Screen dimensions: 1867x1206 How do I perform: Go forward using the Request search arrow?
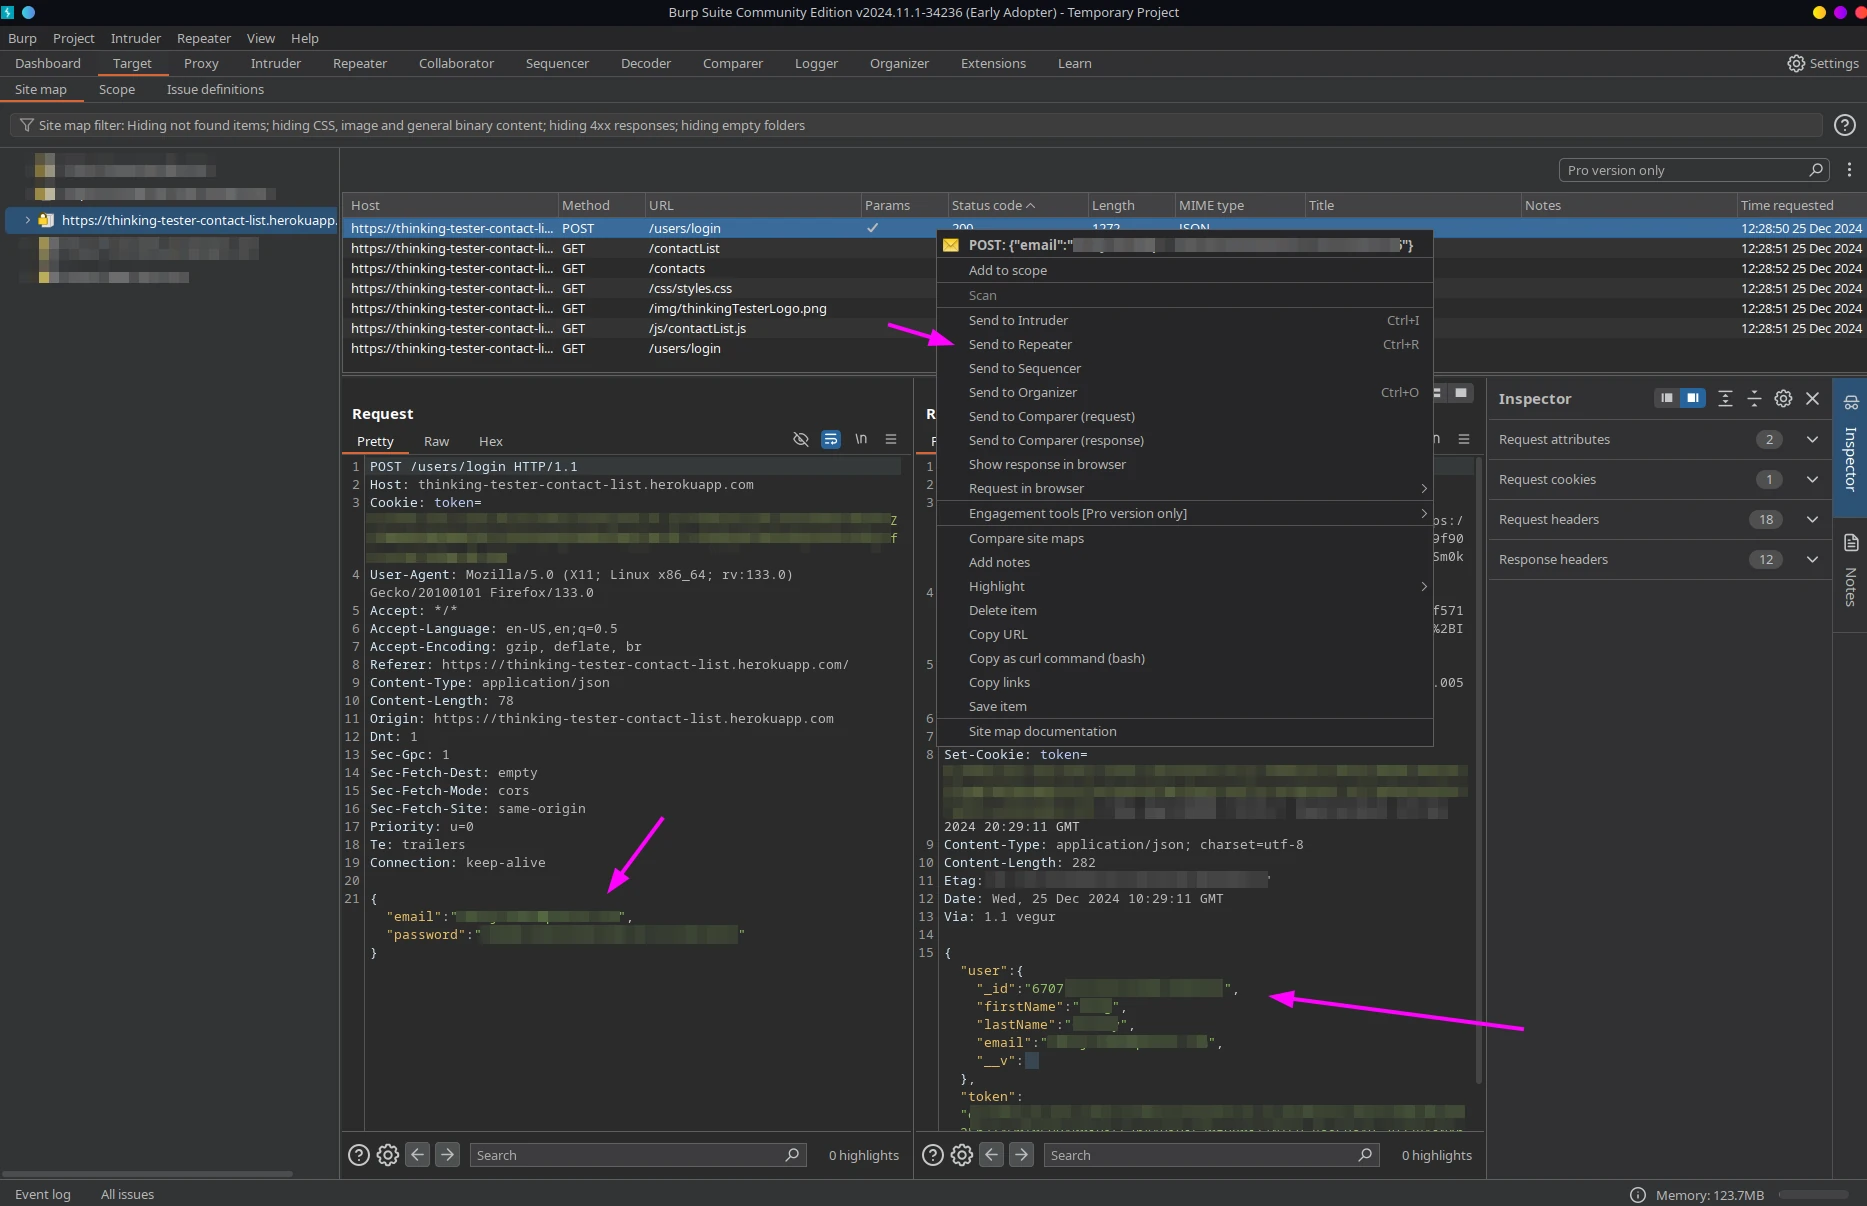point(447,1155)
